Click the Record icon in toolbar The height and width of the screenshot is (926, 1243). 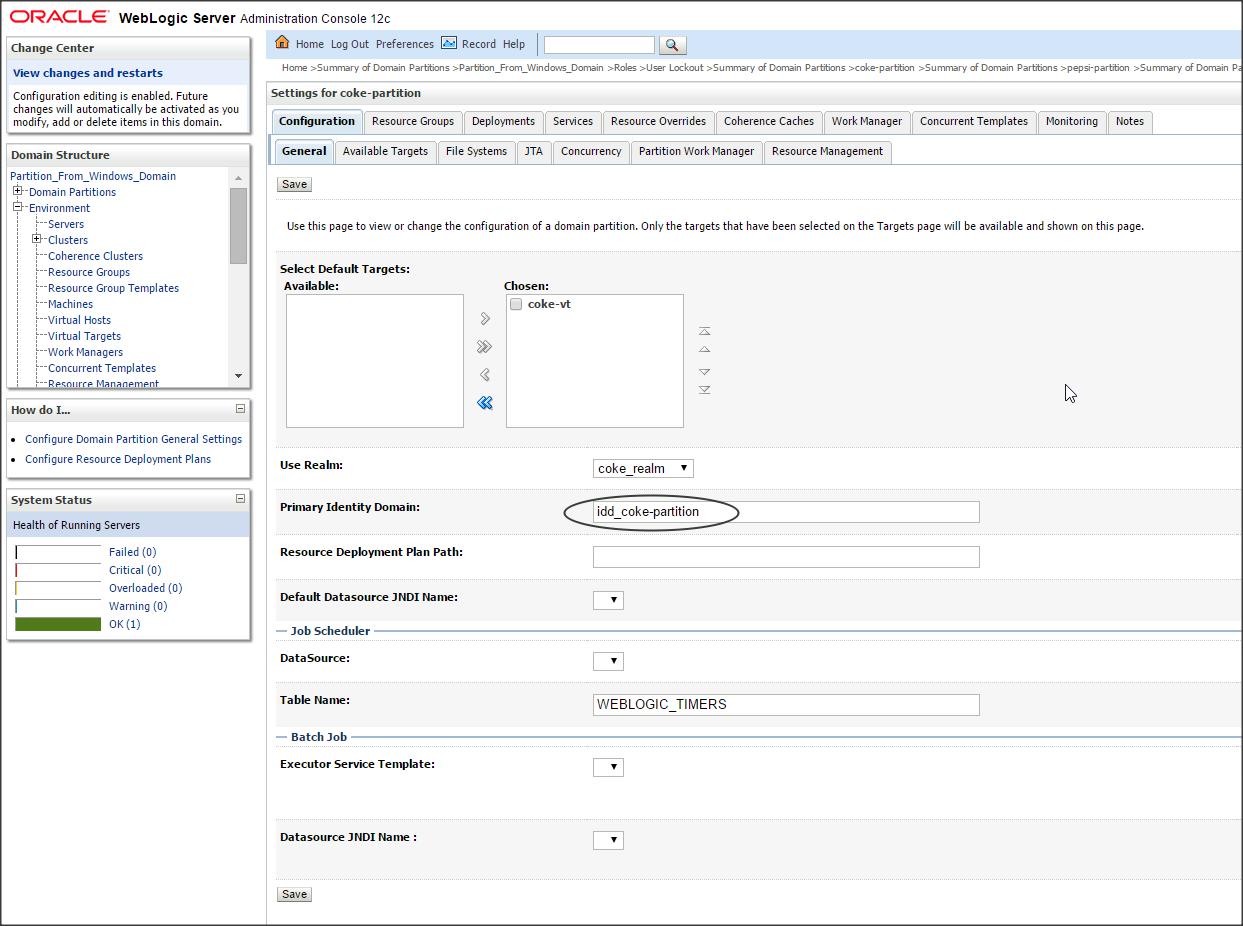pos(449,43)
